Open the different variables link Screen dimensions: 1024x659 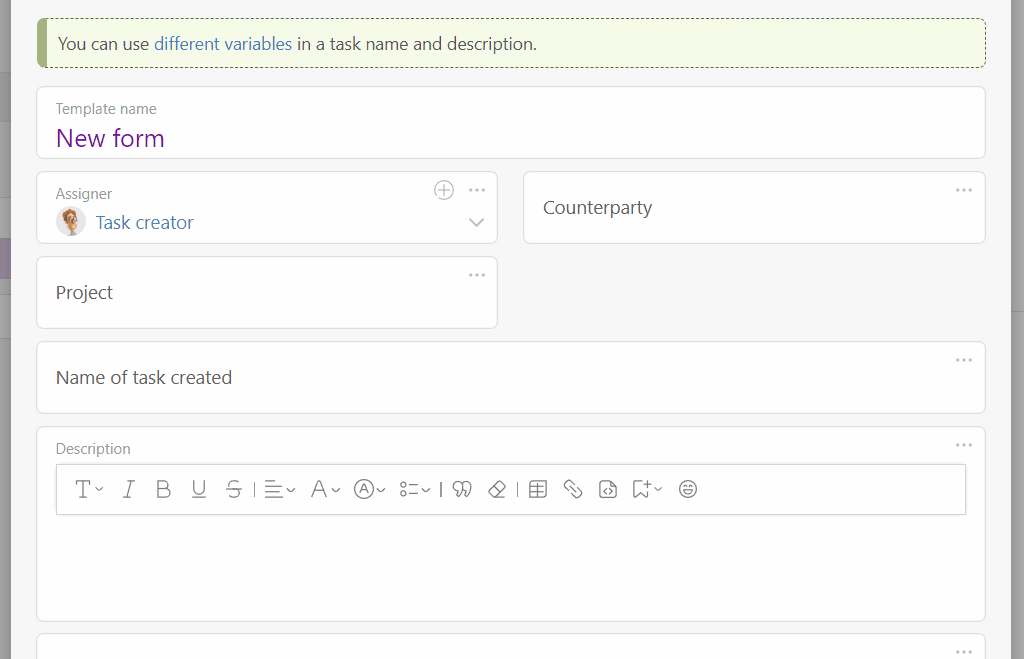(223, 44)
